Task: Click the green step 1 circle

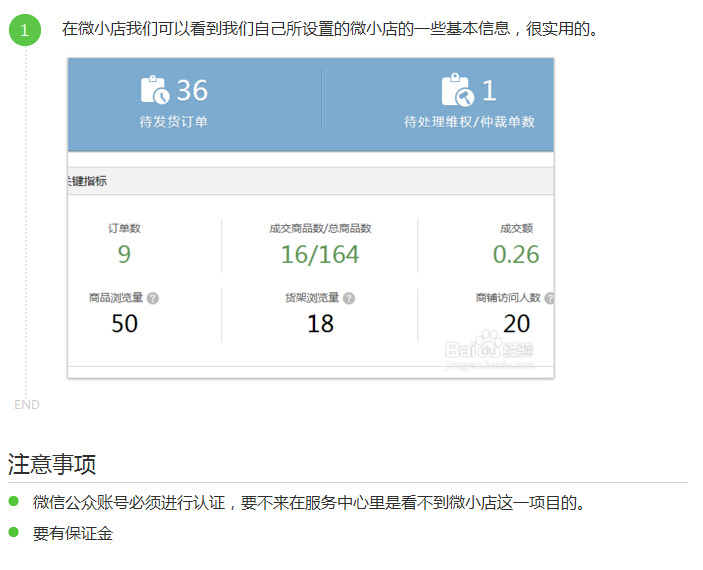Action: (25, 30)
